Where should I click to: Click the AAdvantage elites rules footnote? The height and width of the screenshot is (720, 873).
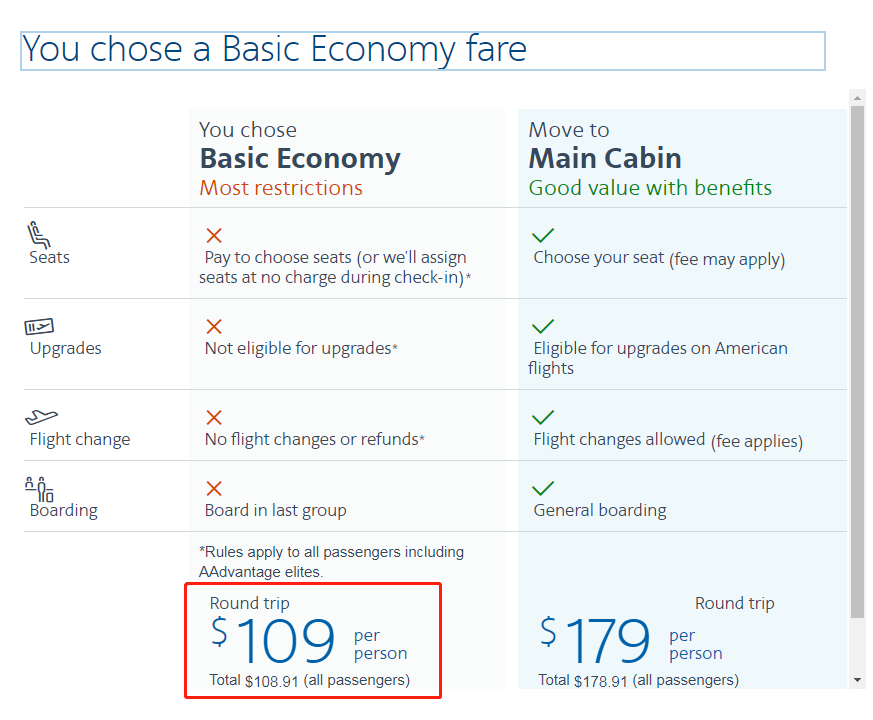(332, 562)
